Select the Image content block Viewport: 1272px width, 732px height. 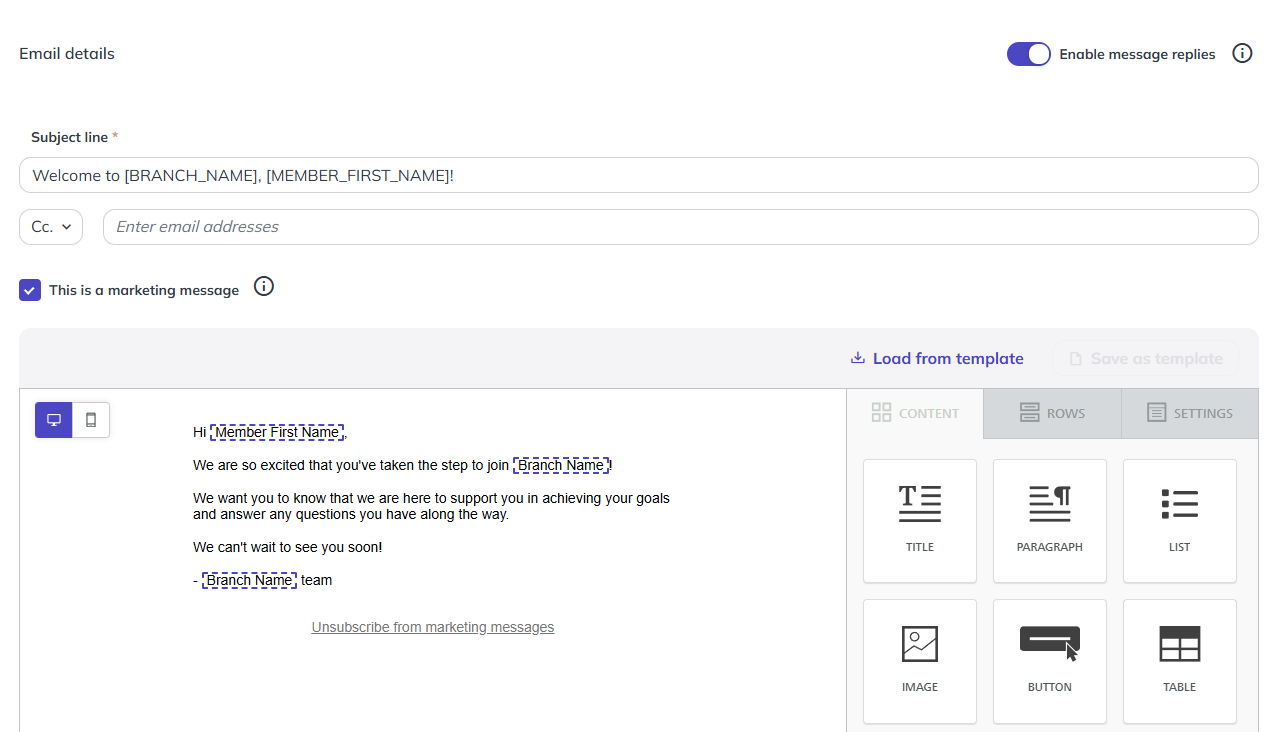pyautogui.click(x=920, y=661)
